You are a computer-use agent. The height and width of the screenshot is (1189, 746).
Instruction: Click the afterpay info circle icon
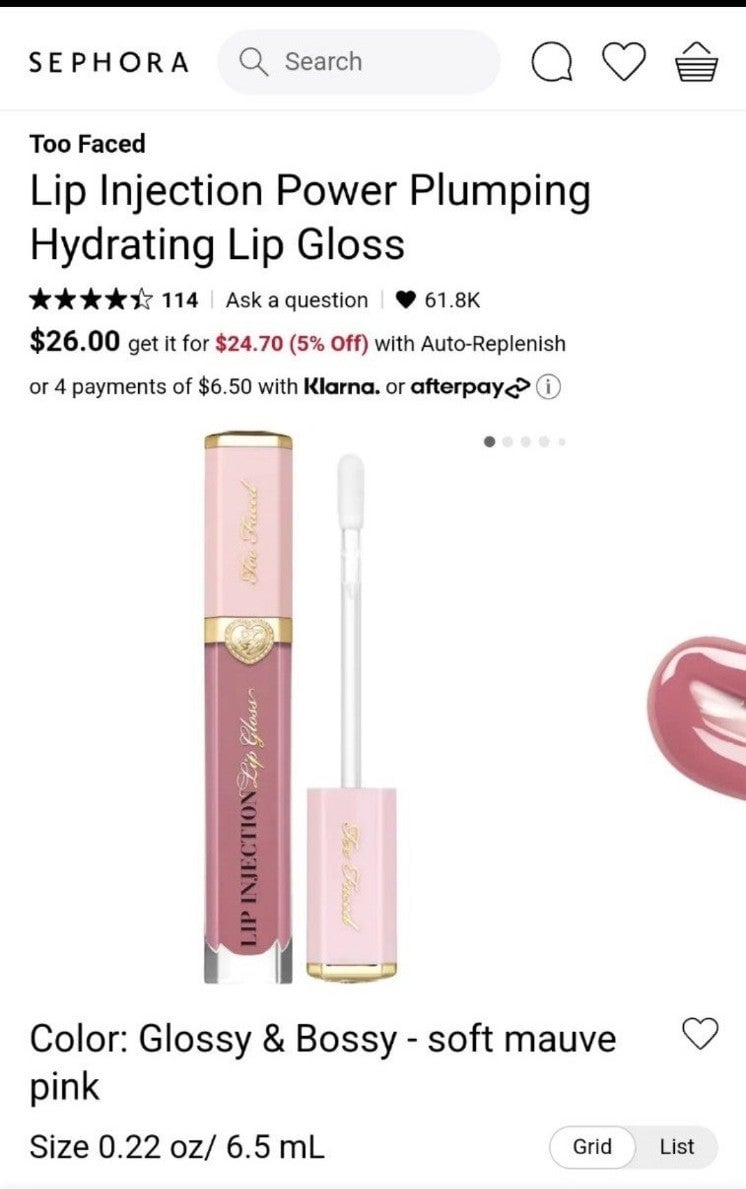pos(548,387)
